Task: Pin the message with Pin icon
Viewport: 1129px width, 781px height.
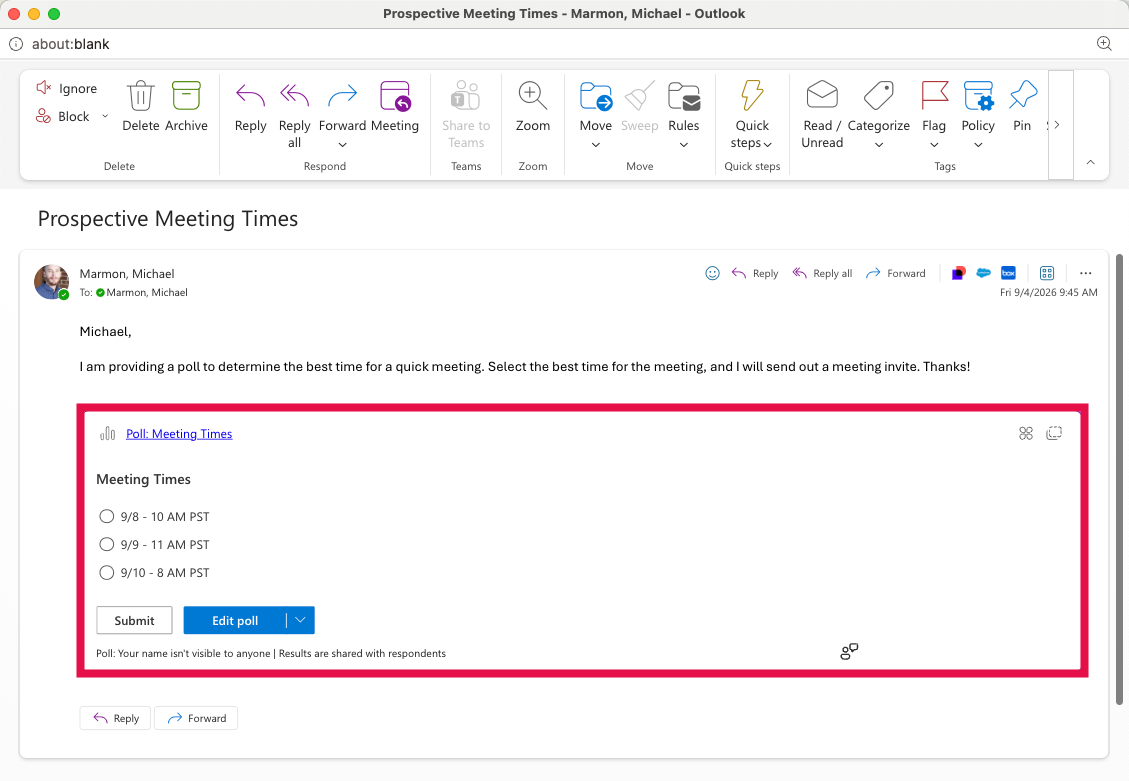Action: point(1022,95)
